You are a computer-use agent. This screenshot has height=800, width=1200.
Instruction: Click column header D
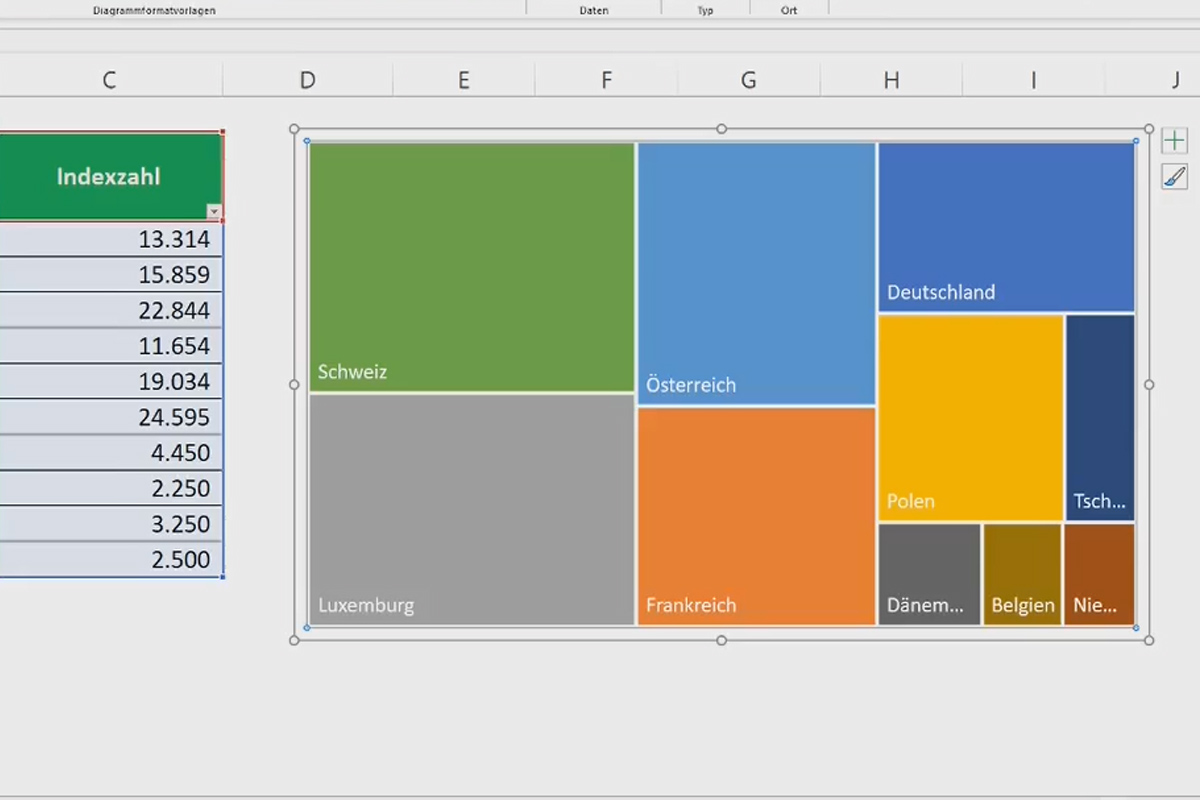coord(307,80)
